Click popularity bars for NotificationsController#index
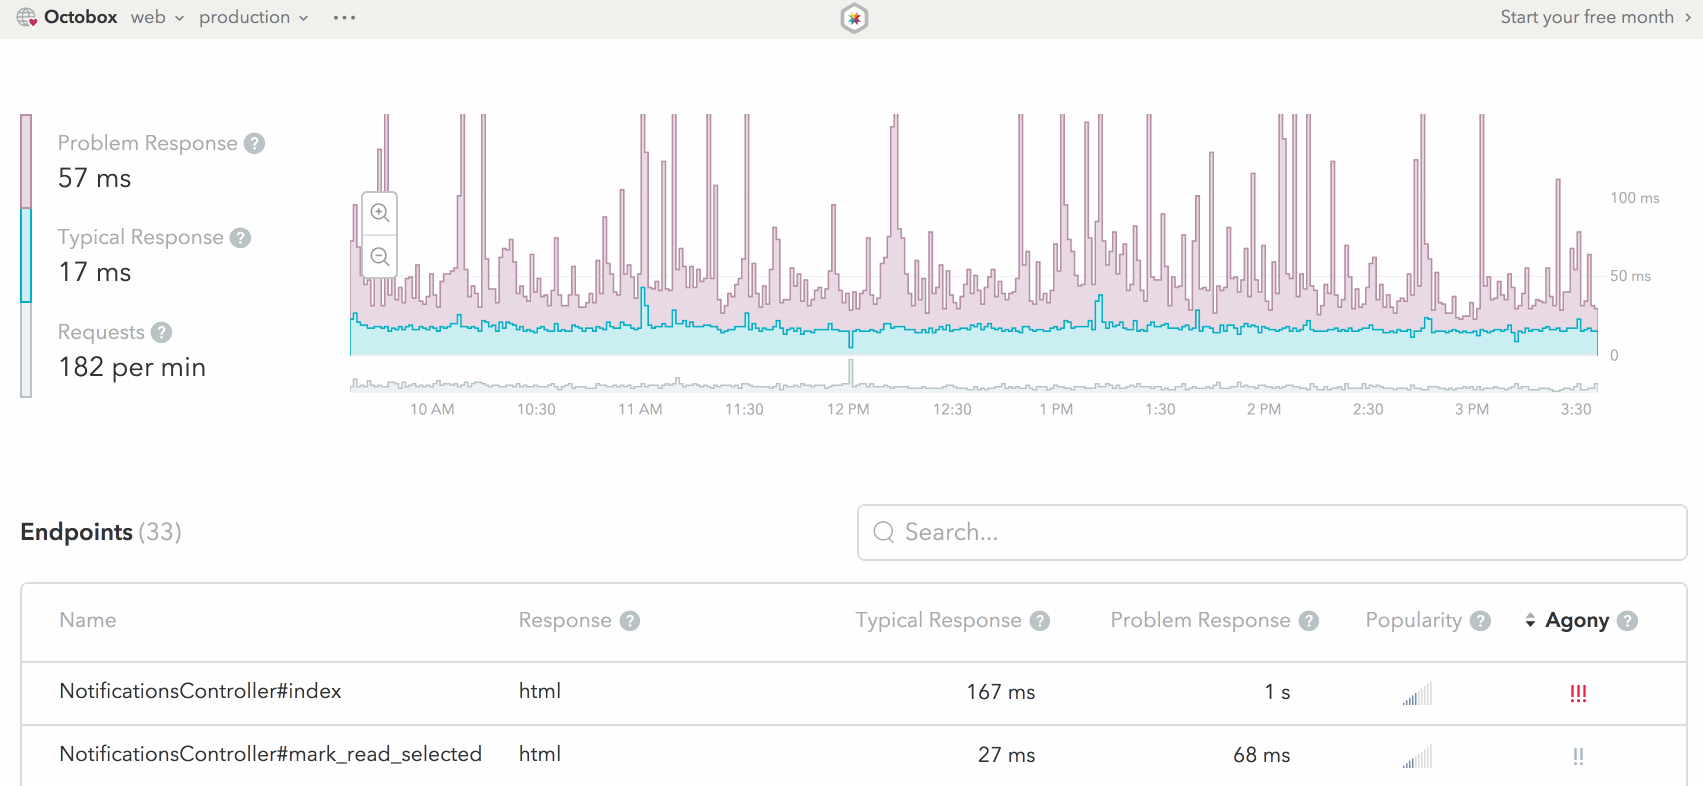 tap(1418, 693)
